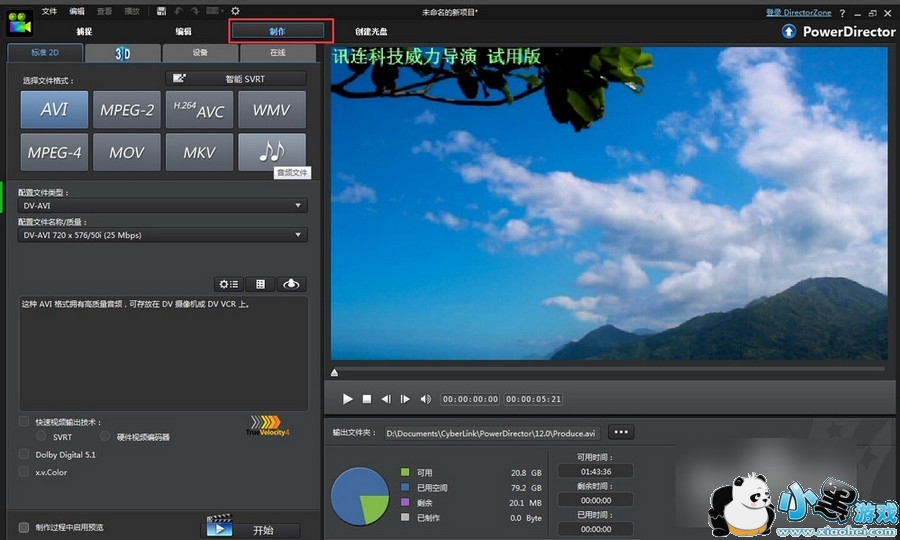Choose the H.264 AVC format
Screen dimensions: 900x540
pyautogui.click(x=199, y=109)
